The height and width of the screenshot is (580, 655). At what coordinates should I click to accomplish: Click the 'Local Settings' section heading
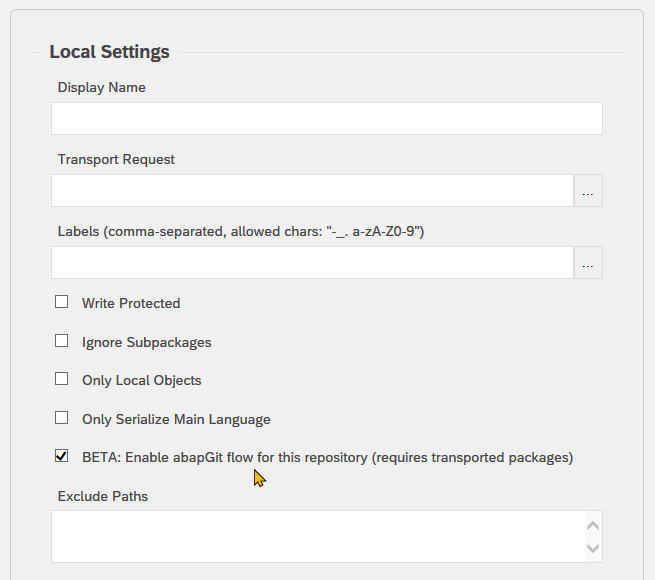click(109, 52)
